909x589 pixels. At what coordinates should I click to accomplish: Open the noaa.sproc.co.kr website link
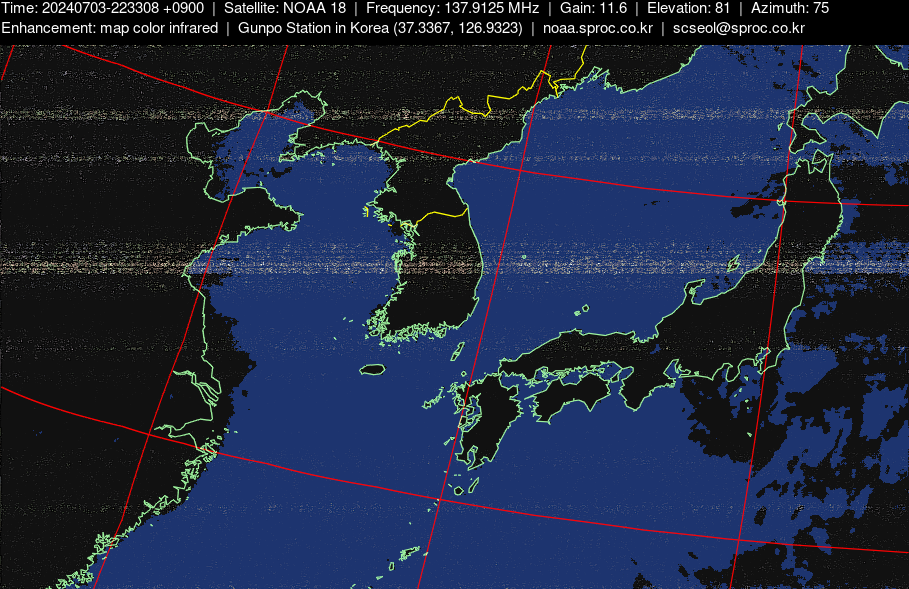[x=597, y=28]
